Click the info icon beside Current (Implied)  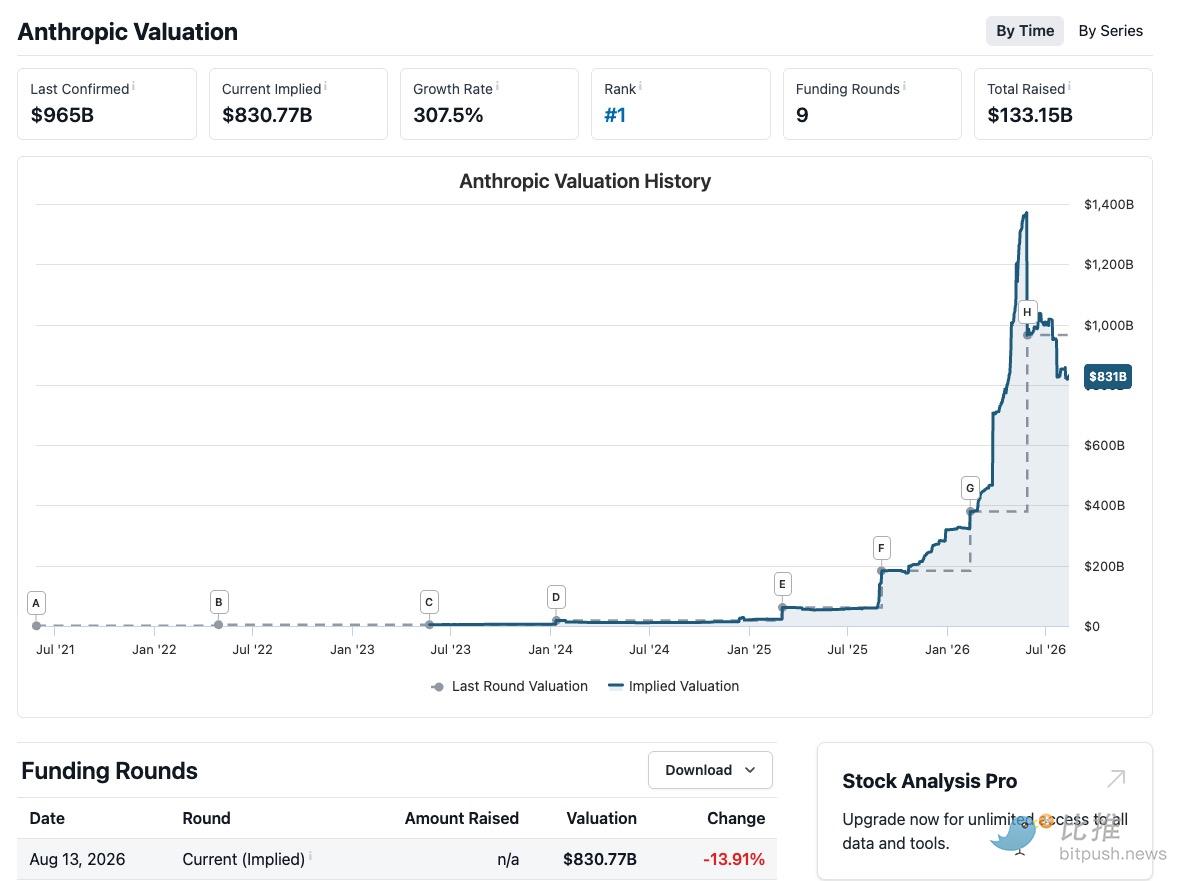tap(310, 856)
